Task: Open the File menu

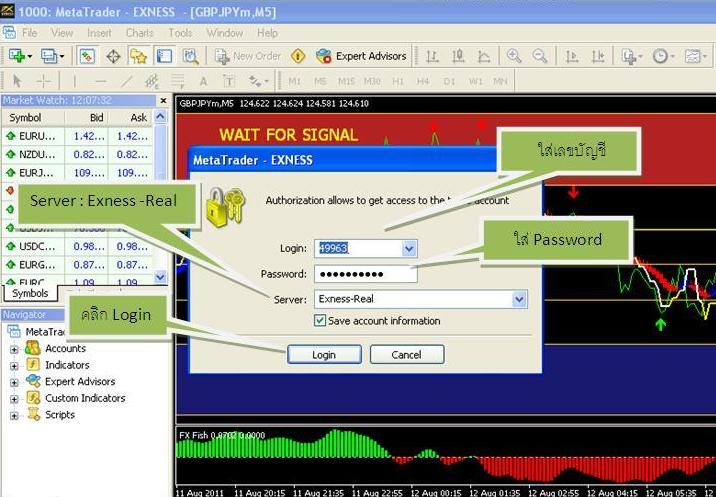Action: pos(30,33)
